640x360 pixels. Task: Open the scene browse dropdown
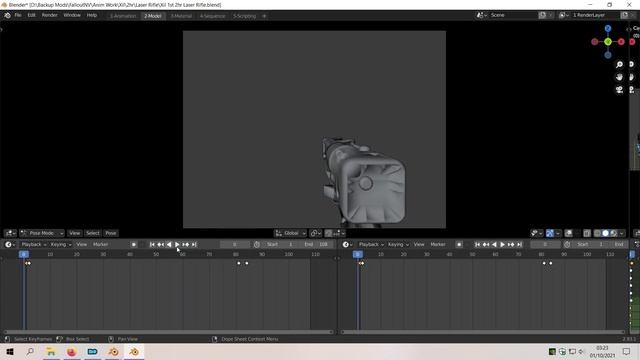(x=482, y=15)
